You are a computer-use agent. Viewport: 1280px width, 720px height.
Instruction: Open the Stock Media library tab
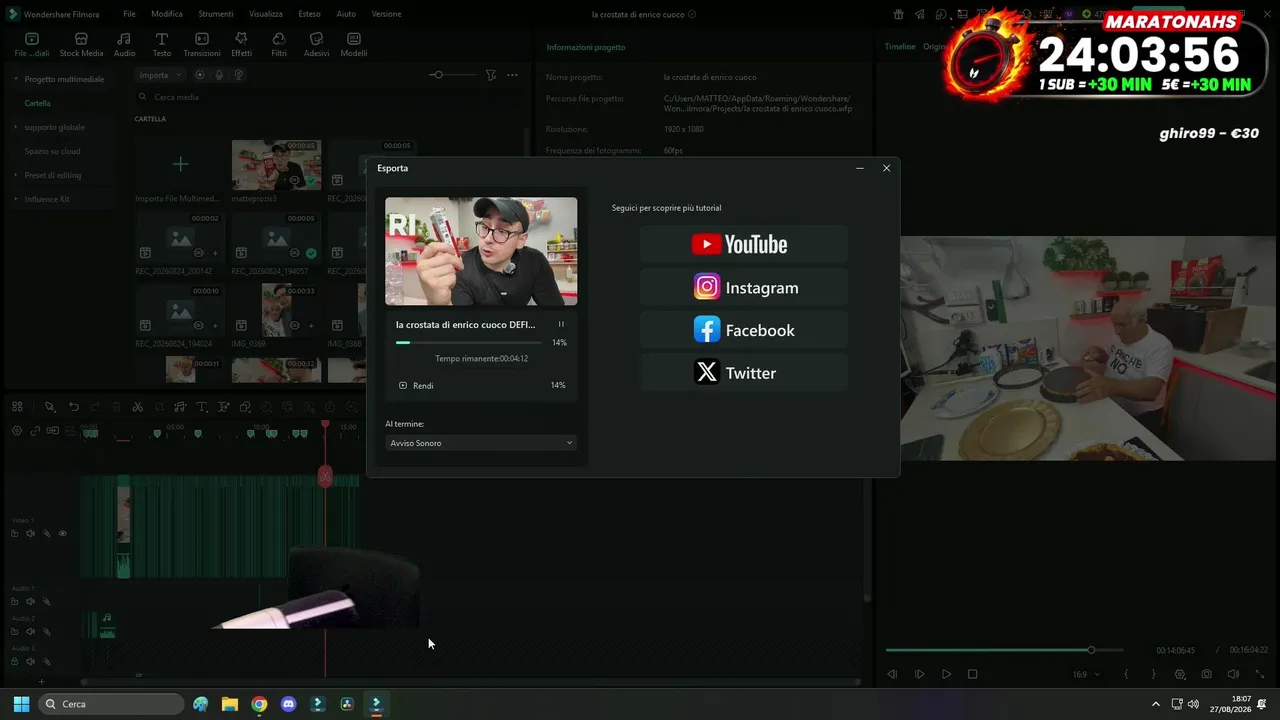point(81,44)
